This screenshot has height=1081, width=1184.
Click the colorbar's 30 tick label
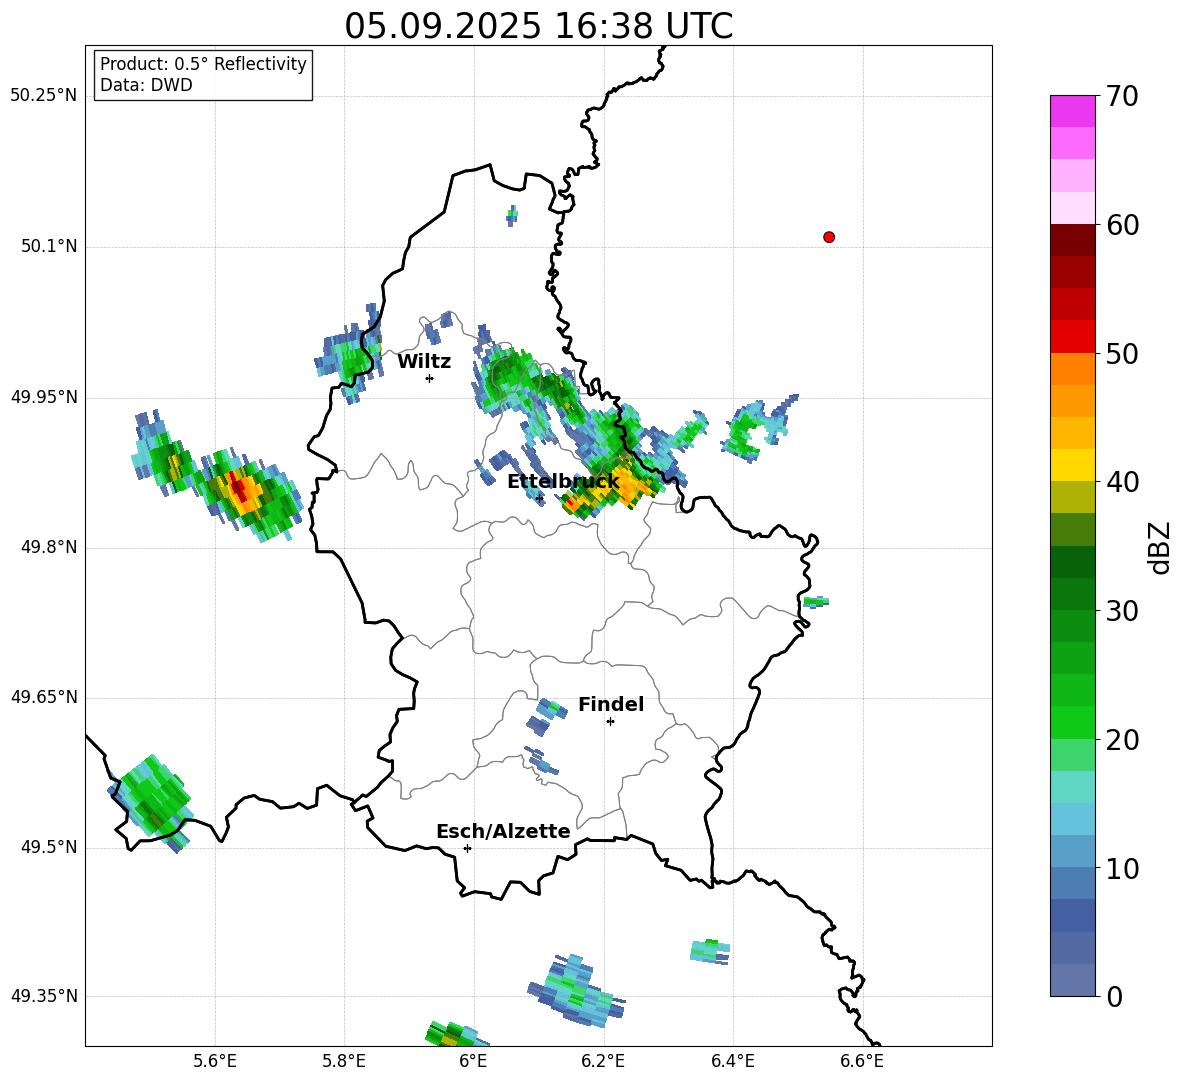pyautogui.click(x=1122, y=611)
